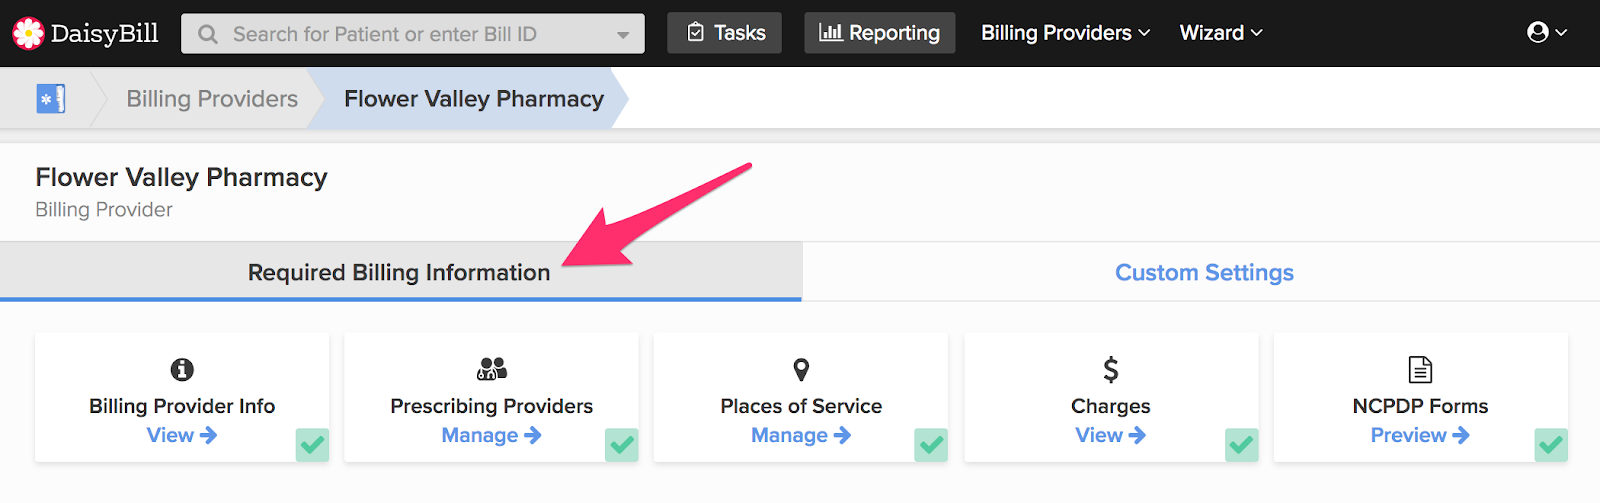Open the user account menu
Screen dimensions: 1600x503
(x=1546, y=33)
